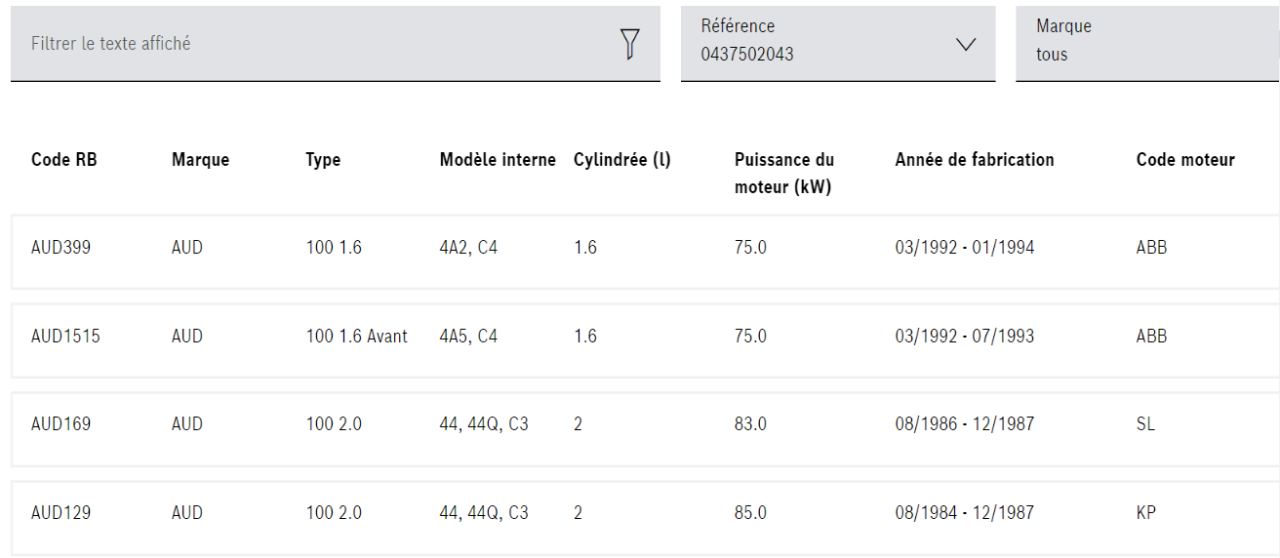Click the Filtrer le texte affiché field
Screen dimensions: 1280x558
click(310, 44)
